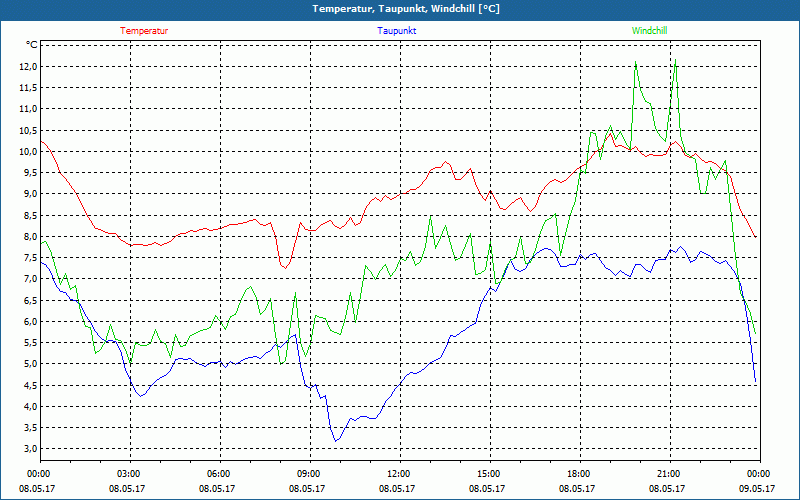
Task: Click the blue Taupunkt minimum near 10:00
Action: [x=336, y=441]
